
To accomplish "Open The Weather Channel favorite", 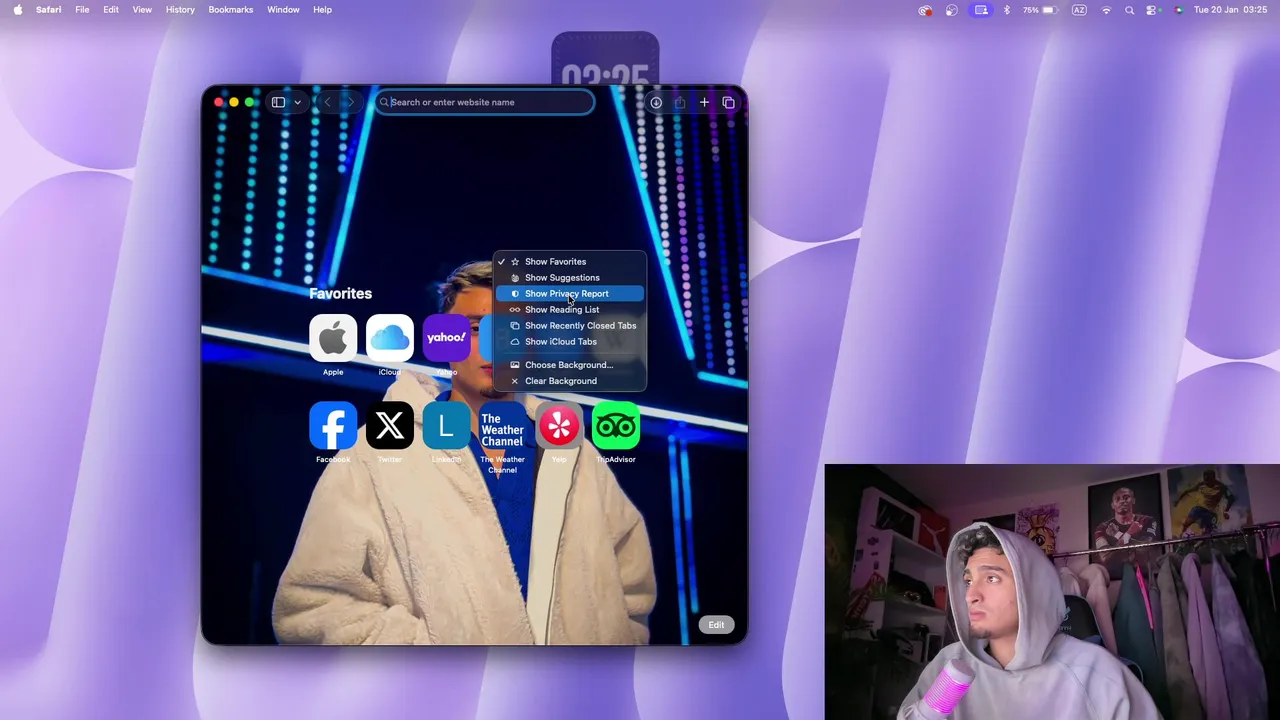I will tap(503, 426).
